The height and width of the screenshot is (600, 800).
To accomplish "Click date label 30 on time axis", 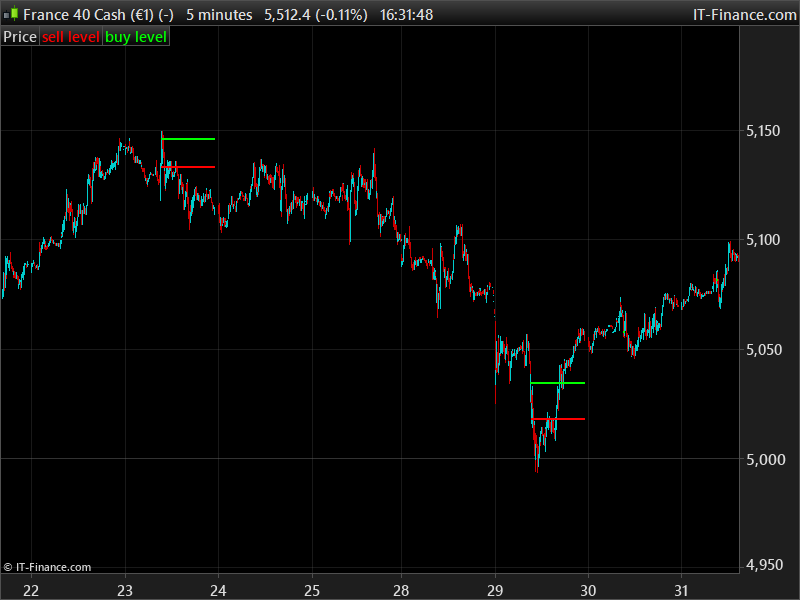I will (x=588, y=591).
